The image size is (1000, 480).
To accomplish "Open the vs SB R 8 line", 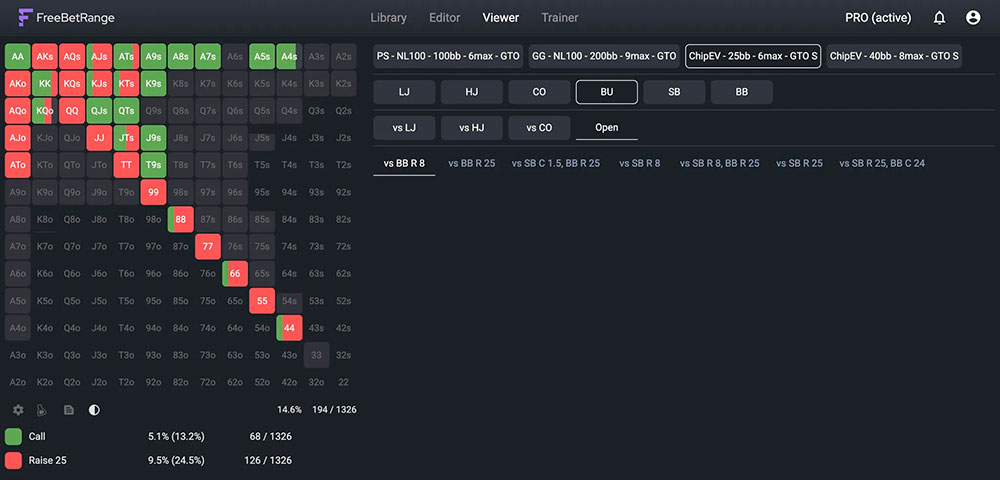I will [x=640, y=163].
